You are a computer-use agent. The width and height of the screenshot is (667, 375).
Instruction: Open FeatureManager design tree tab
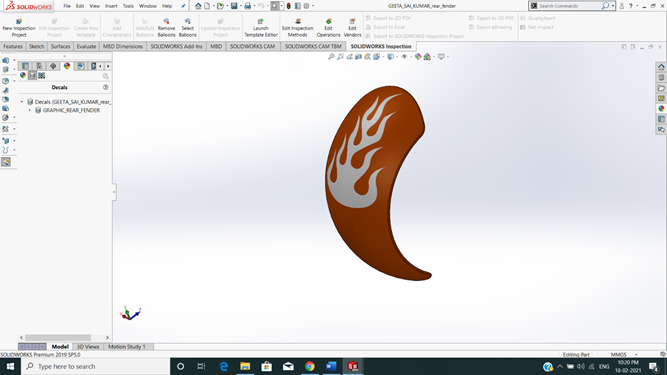pyautogui.click(x=26, y=66)
